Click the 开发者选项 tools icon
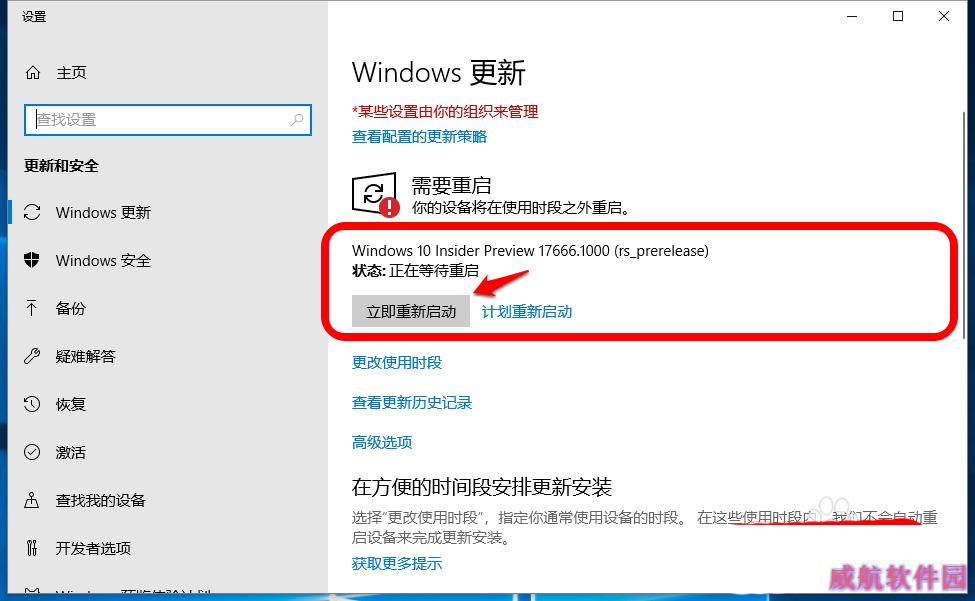 coord(32,548)
